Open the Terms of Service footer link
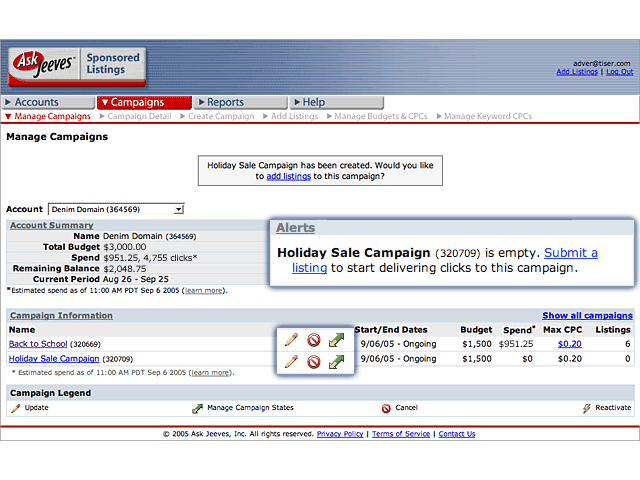The width and height of the screenshot is (640, 480). coord(401,434)
